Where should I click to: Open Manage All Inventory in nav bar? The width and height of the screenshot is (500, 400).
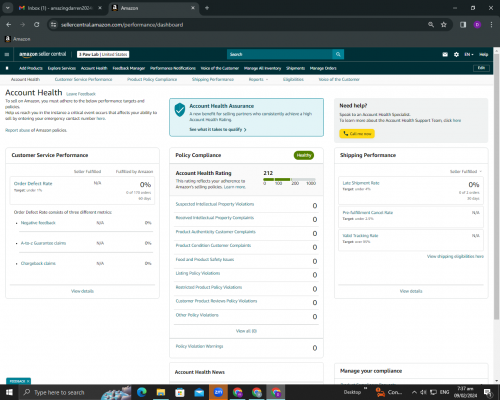click(263, 68)
